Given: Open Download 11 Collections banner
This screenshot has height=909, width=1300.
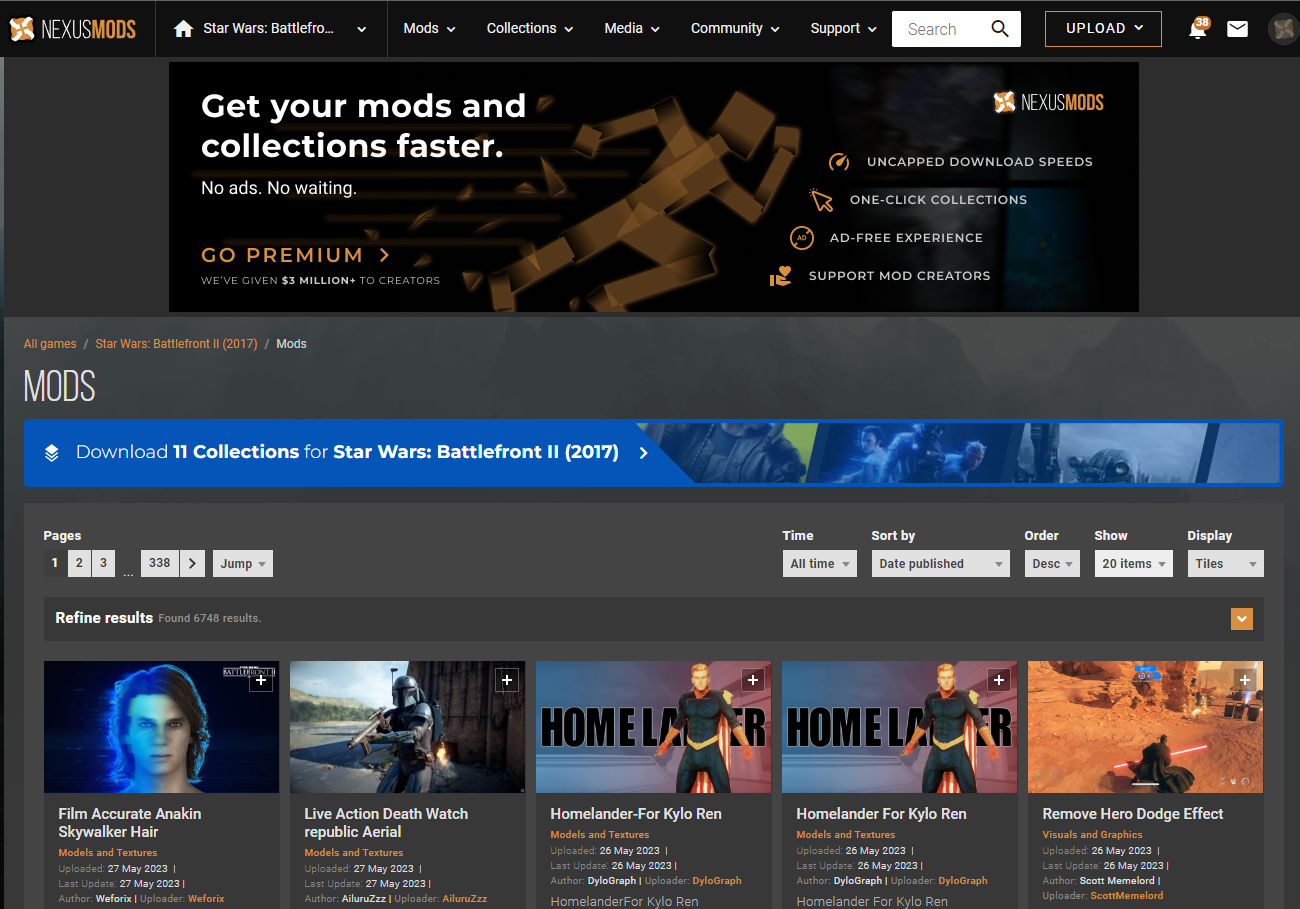Looking at the screenshot, I should 653,453.
